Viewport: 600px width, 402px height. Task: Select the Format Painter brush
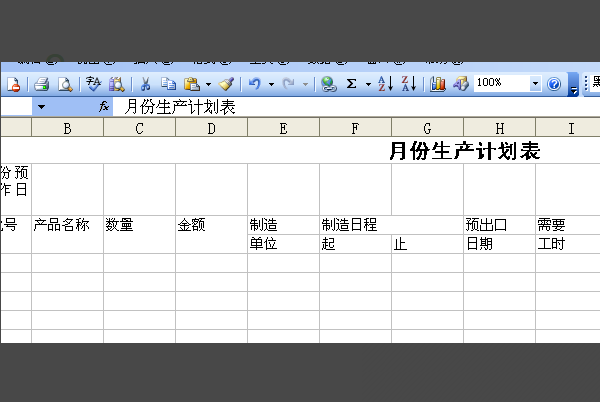(226, 85)
